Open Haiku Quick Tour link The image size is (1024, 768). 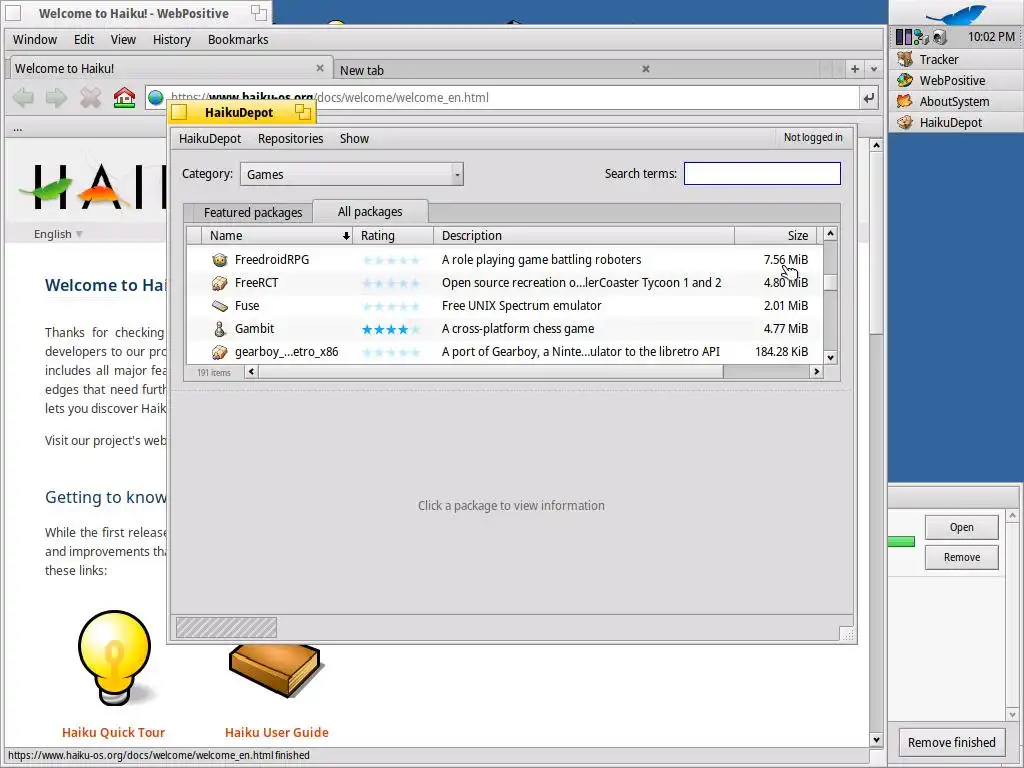[x=114, y=732]
